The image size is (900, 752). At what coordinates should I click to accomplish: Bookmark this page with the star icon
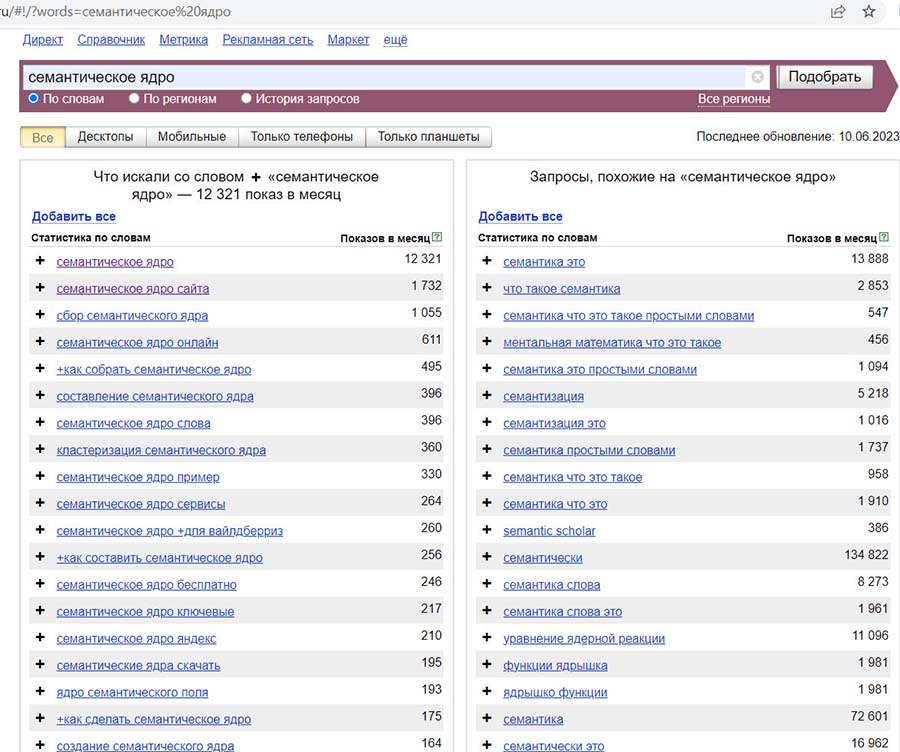pos(868,12)
